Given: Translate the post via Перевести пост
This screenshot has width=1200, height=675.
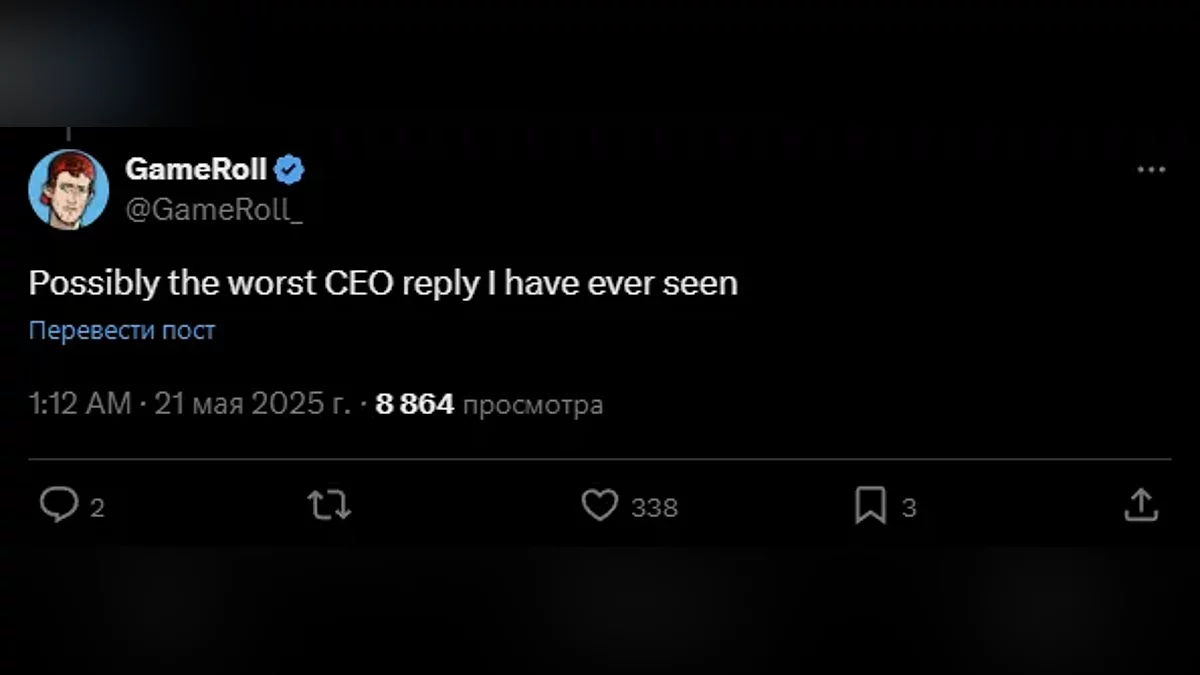Looking at the screenshot, I should pos(122,331).
